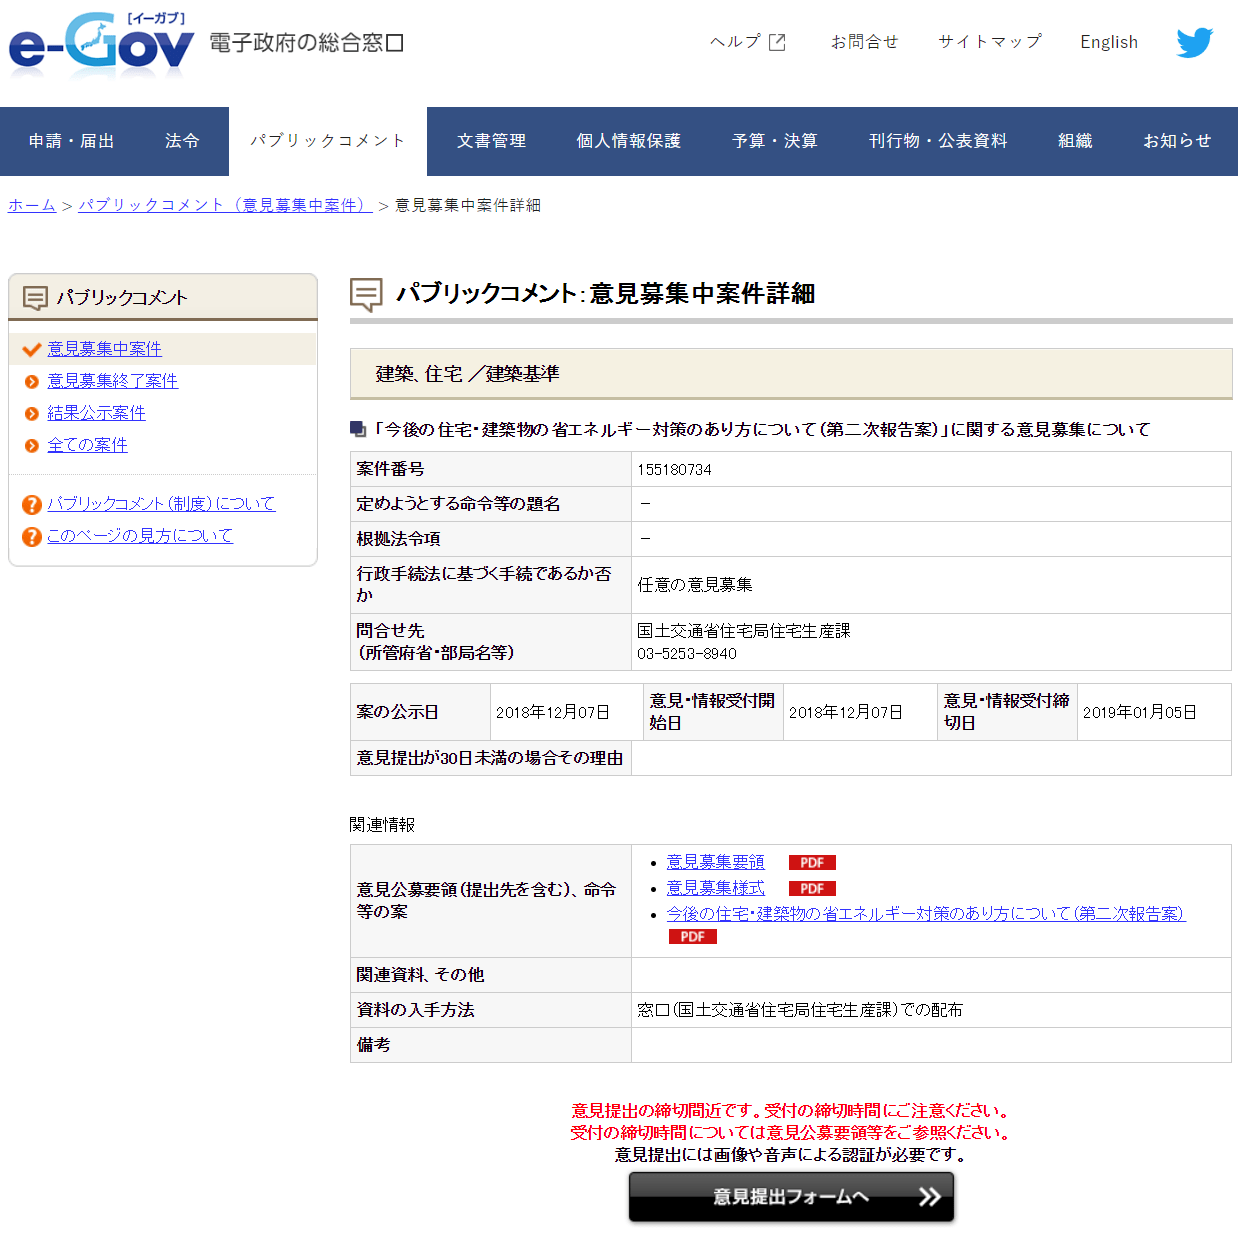Click the e-Gov logo

click(101, 46)
